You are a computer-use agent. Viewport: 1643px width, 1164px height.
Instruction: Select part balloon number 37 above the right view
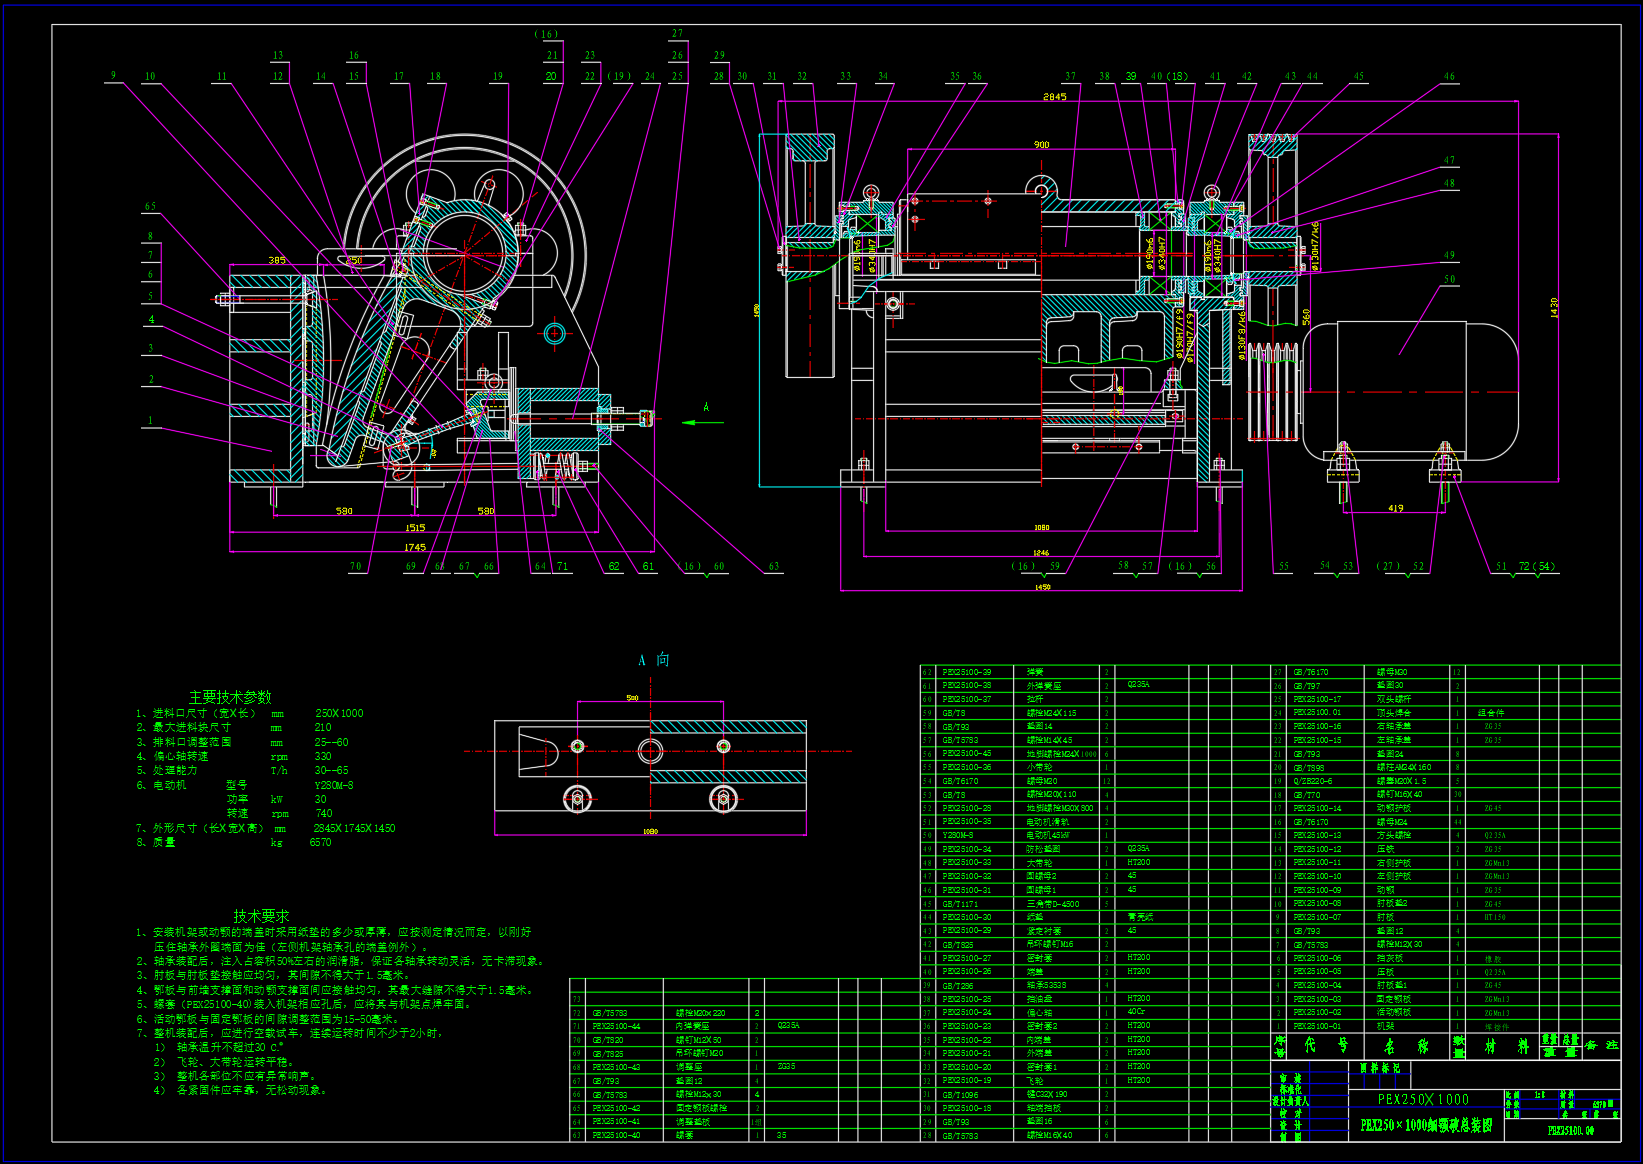pyautogui.click(x=1070, y=76)
